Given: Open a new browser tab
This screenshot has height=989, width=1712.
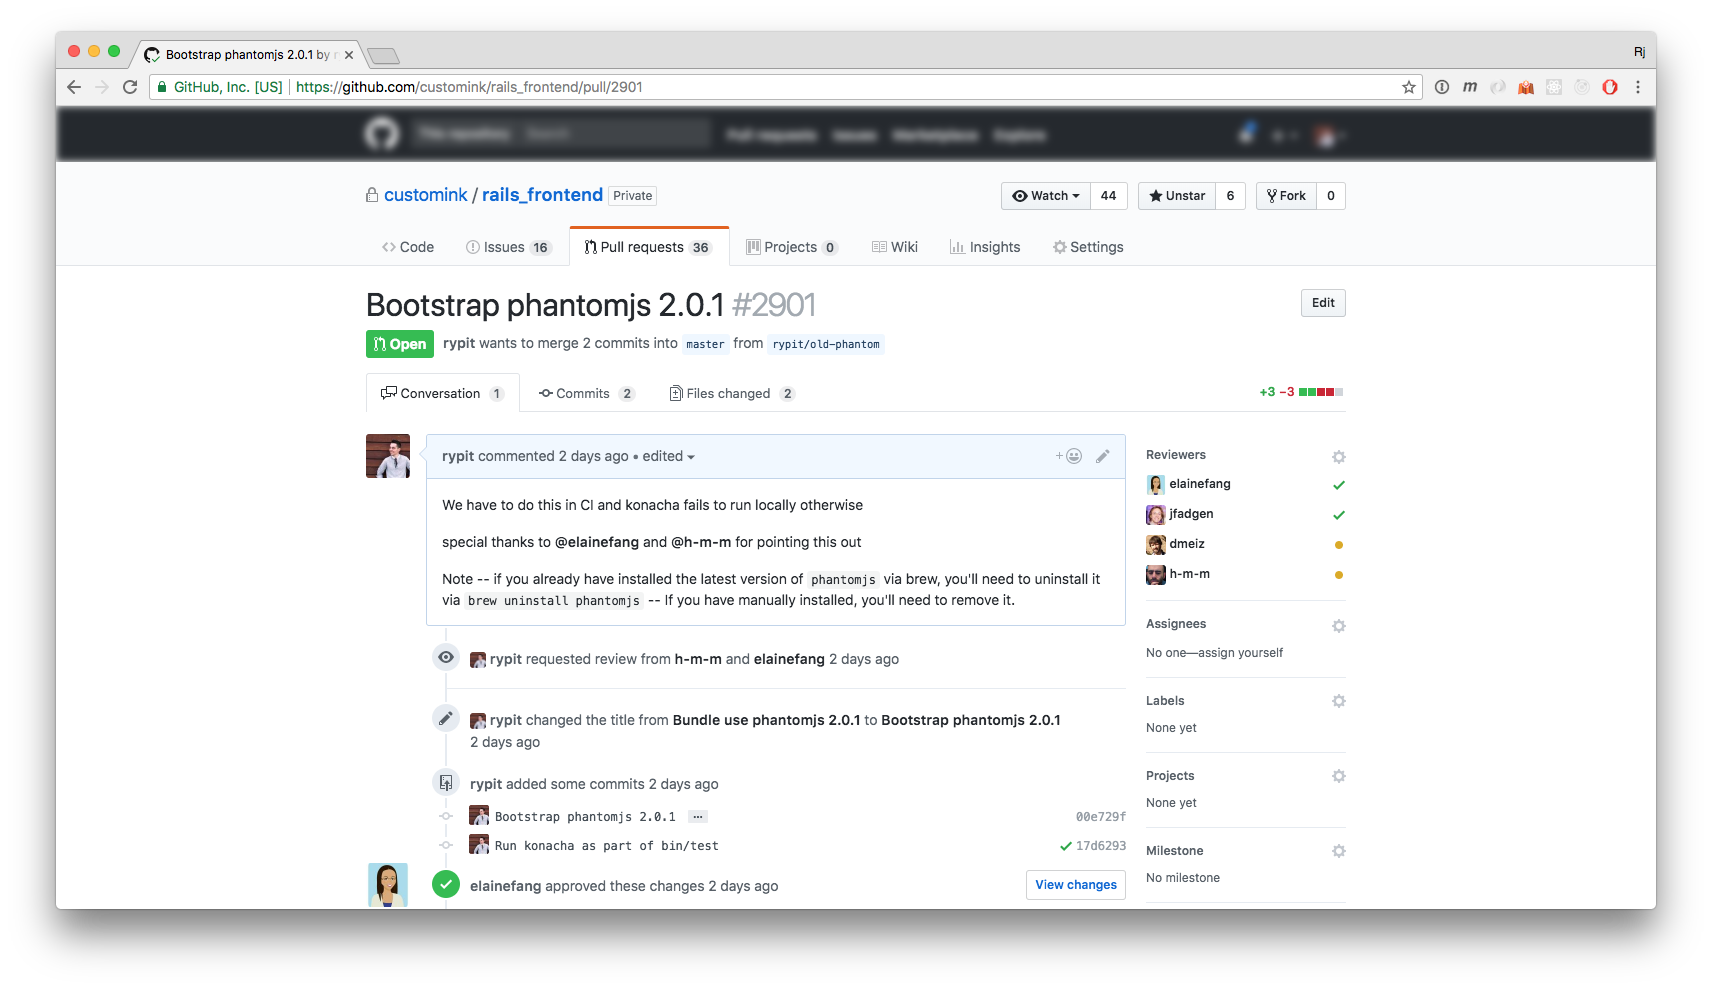Looking at the screenshot, I should [383, 55].
